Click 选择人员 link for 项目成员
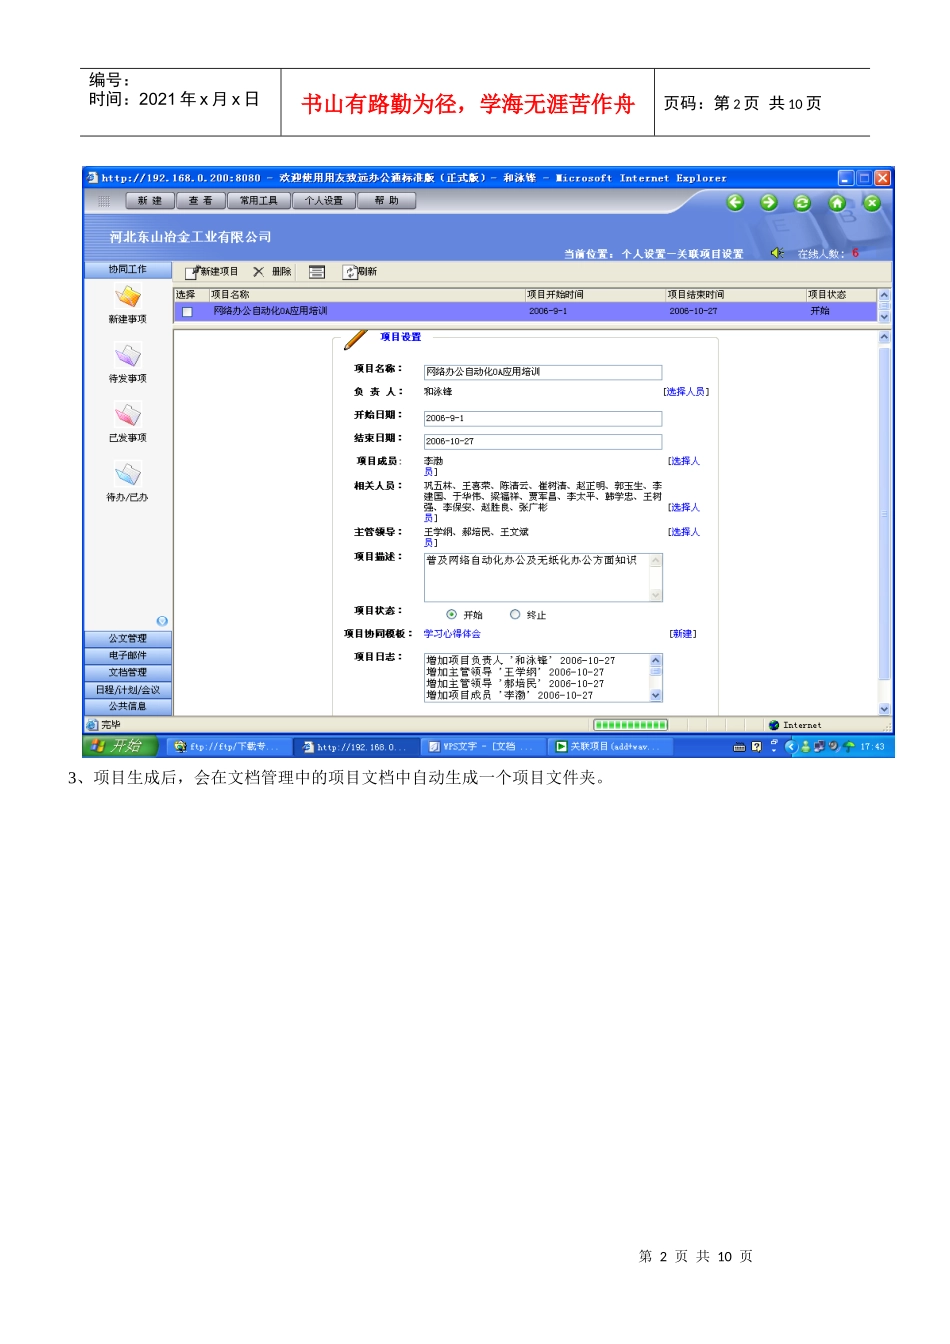This screenshot has height=1344, width=950. [684, 461]
